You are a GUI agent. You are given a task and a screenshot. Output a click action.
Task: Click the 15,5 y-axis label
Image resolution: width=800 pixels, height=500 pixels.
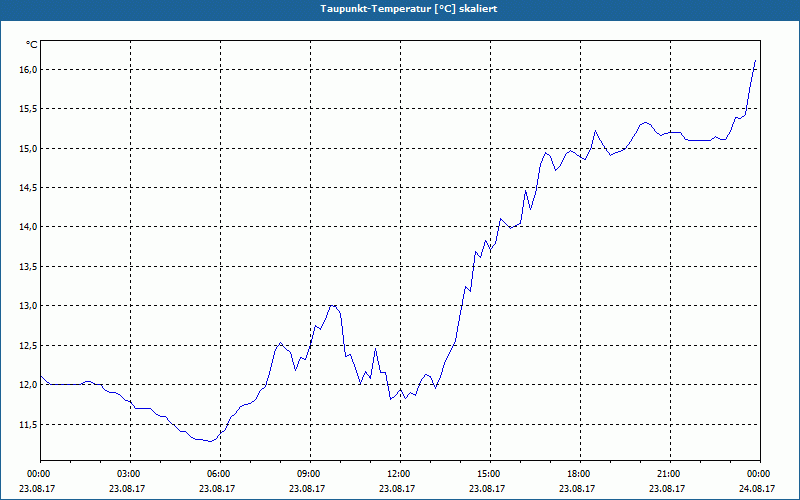(30, 109)
